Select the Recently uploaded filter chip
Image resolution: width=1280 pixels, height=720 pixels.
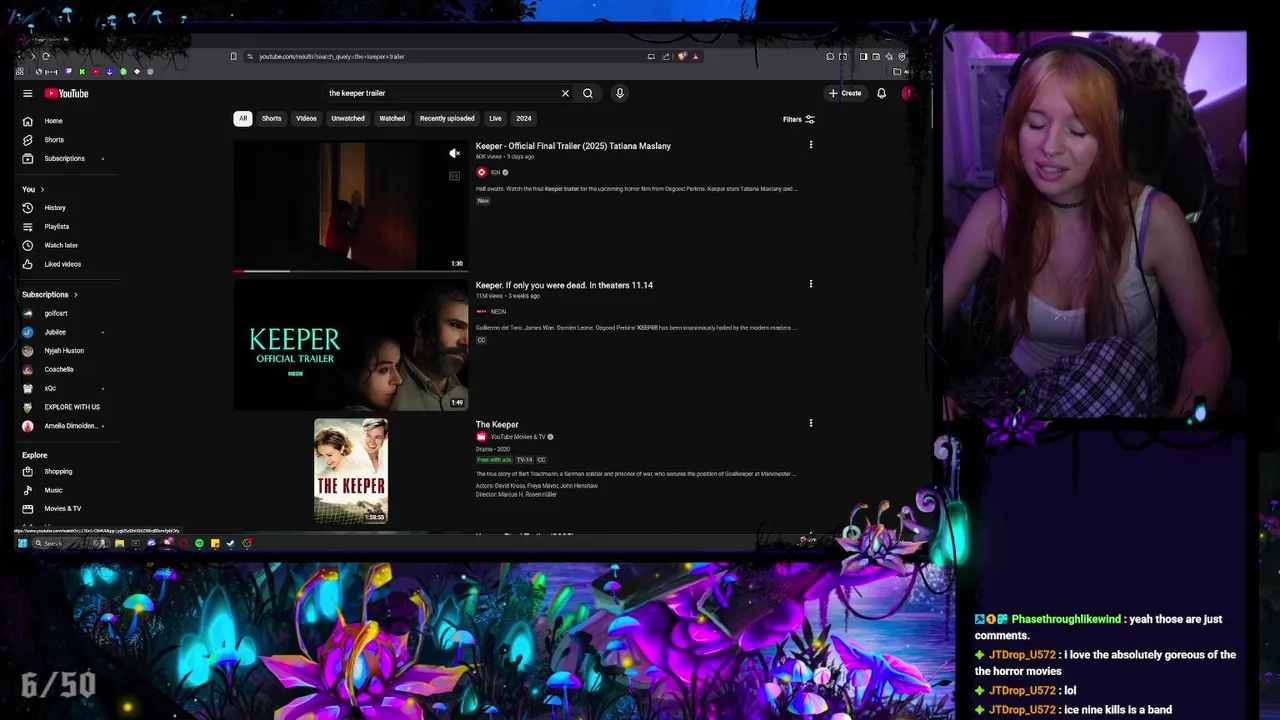pos(447,118)
